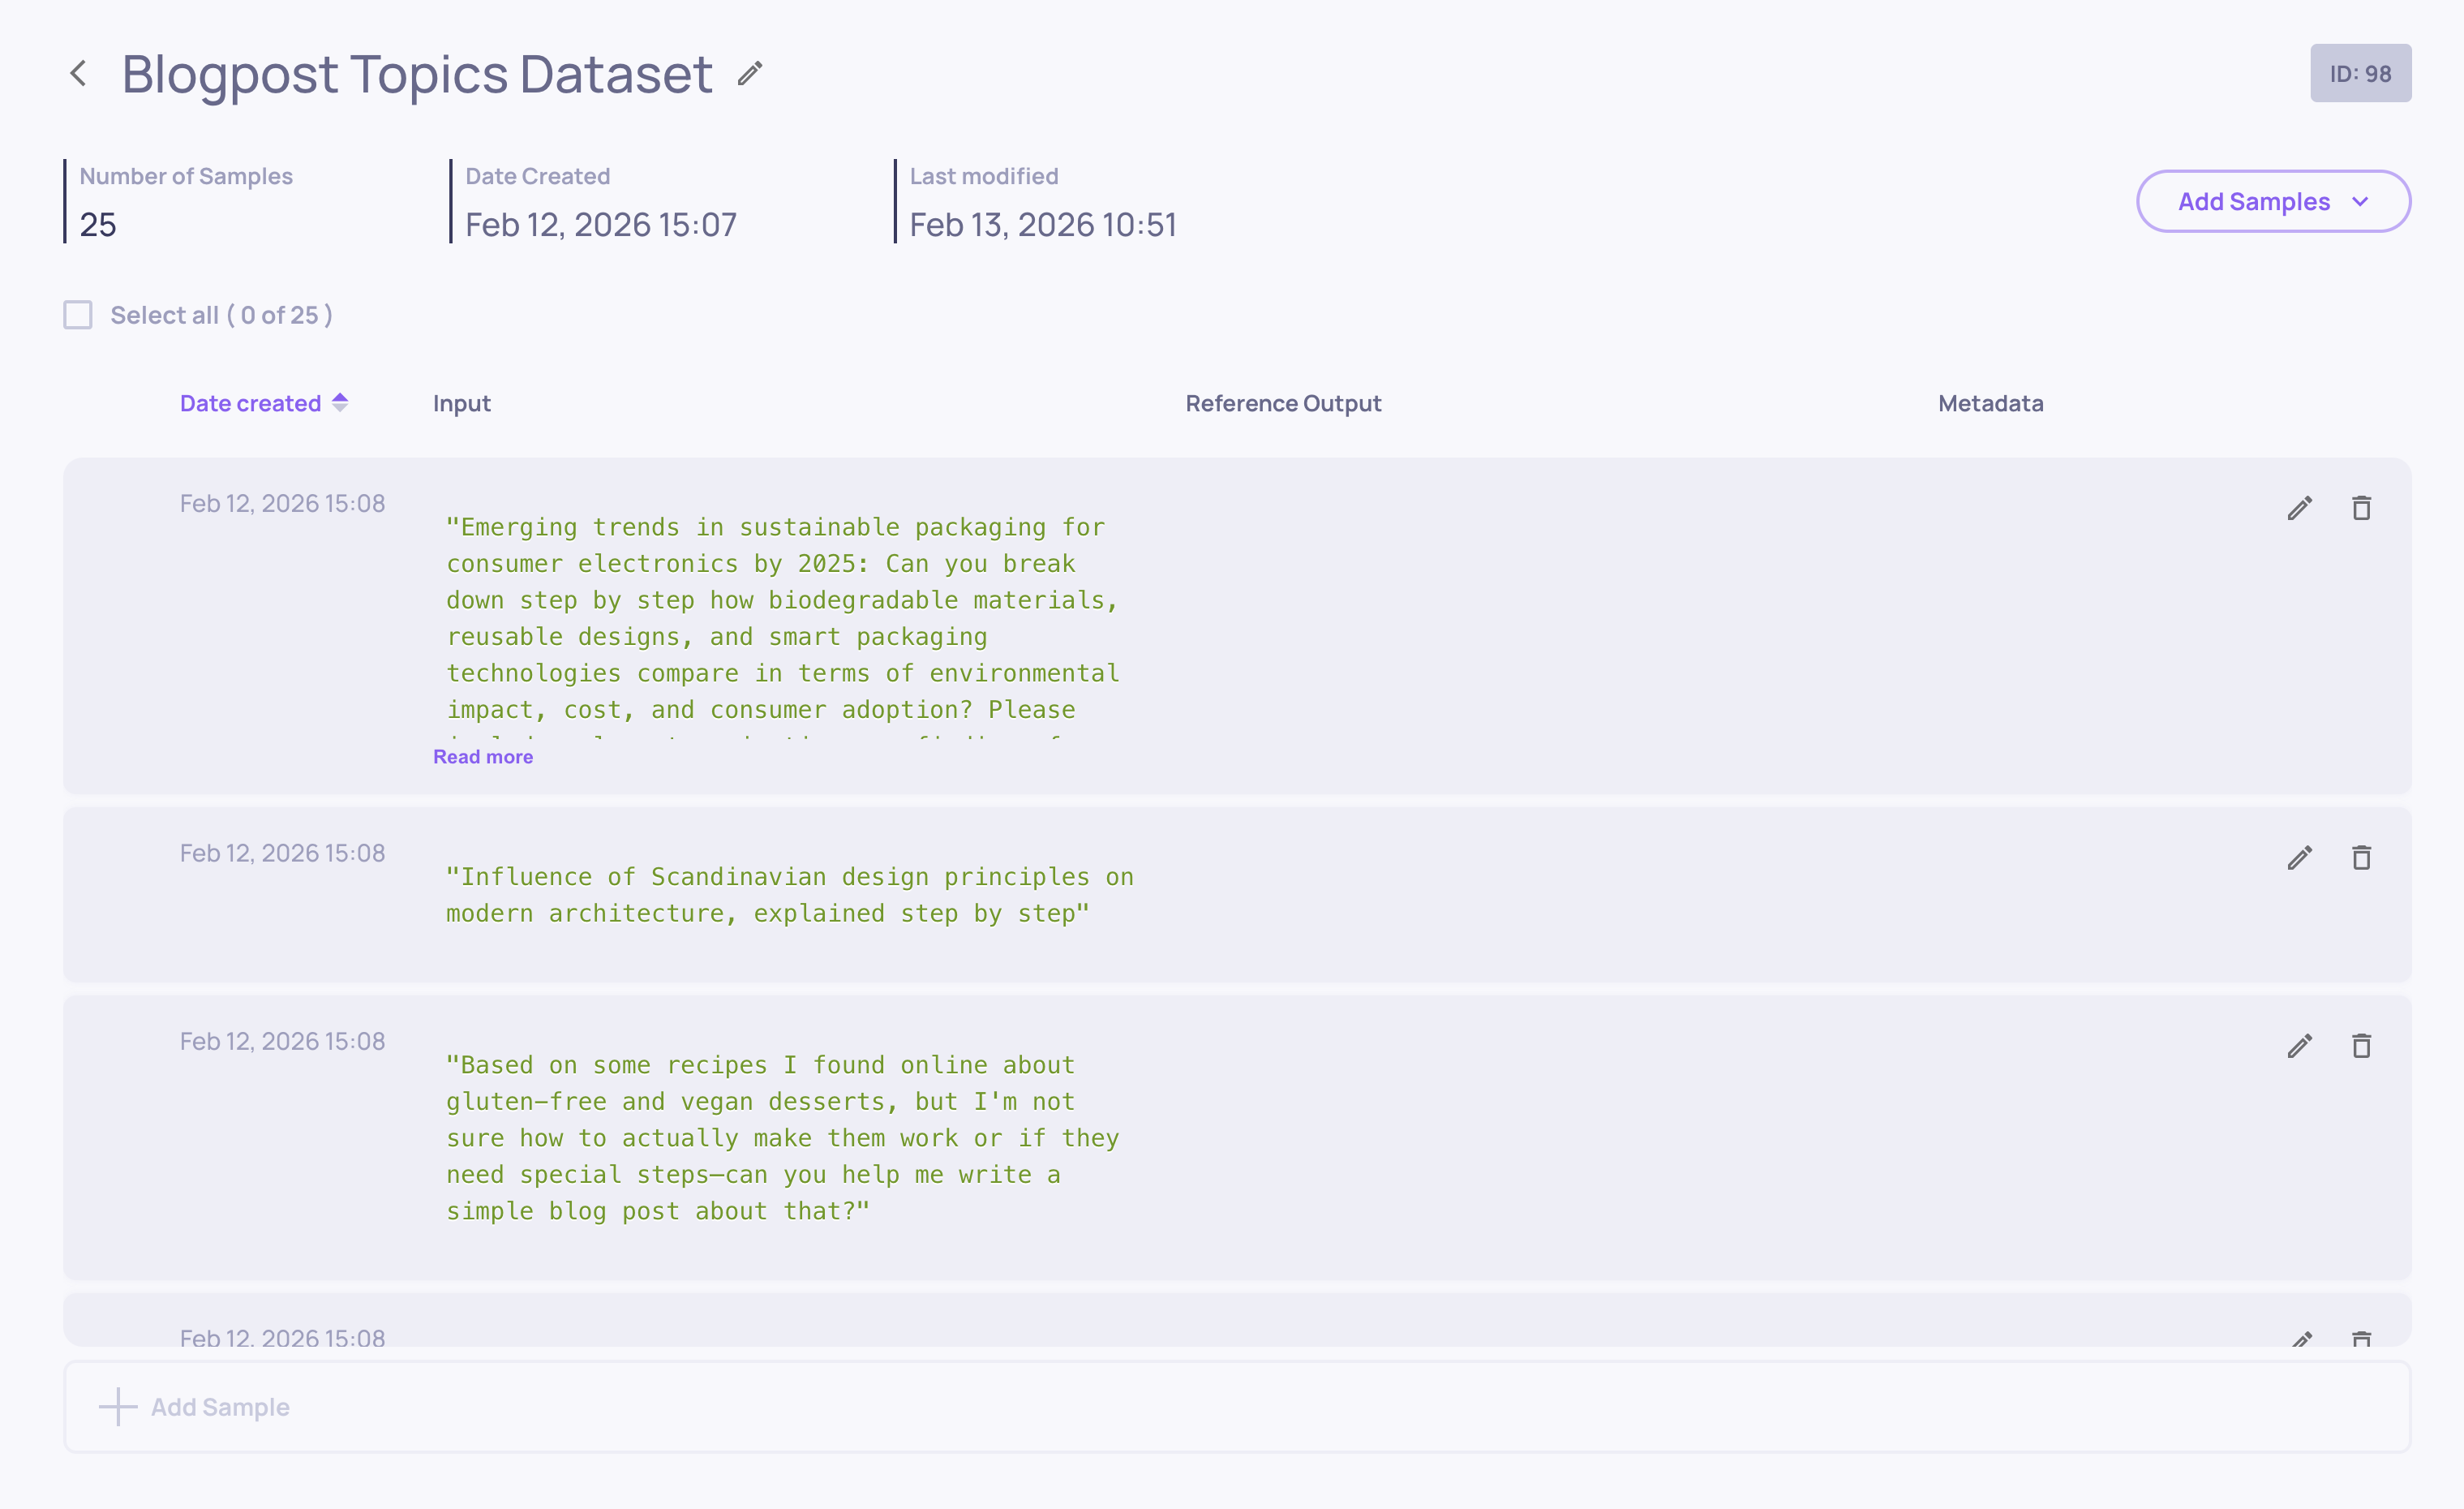Delete the sustainable packaging sample

tap(2361, 508)
